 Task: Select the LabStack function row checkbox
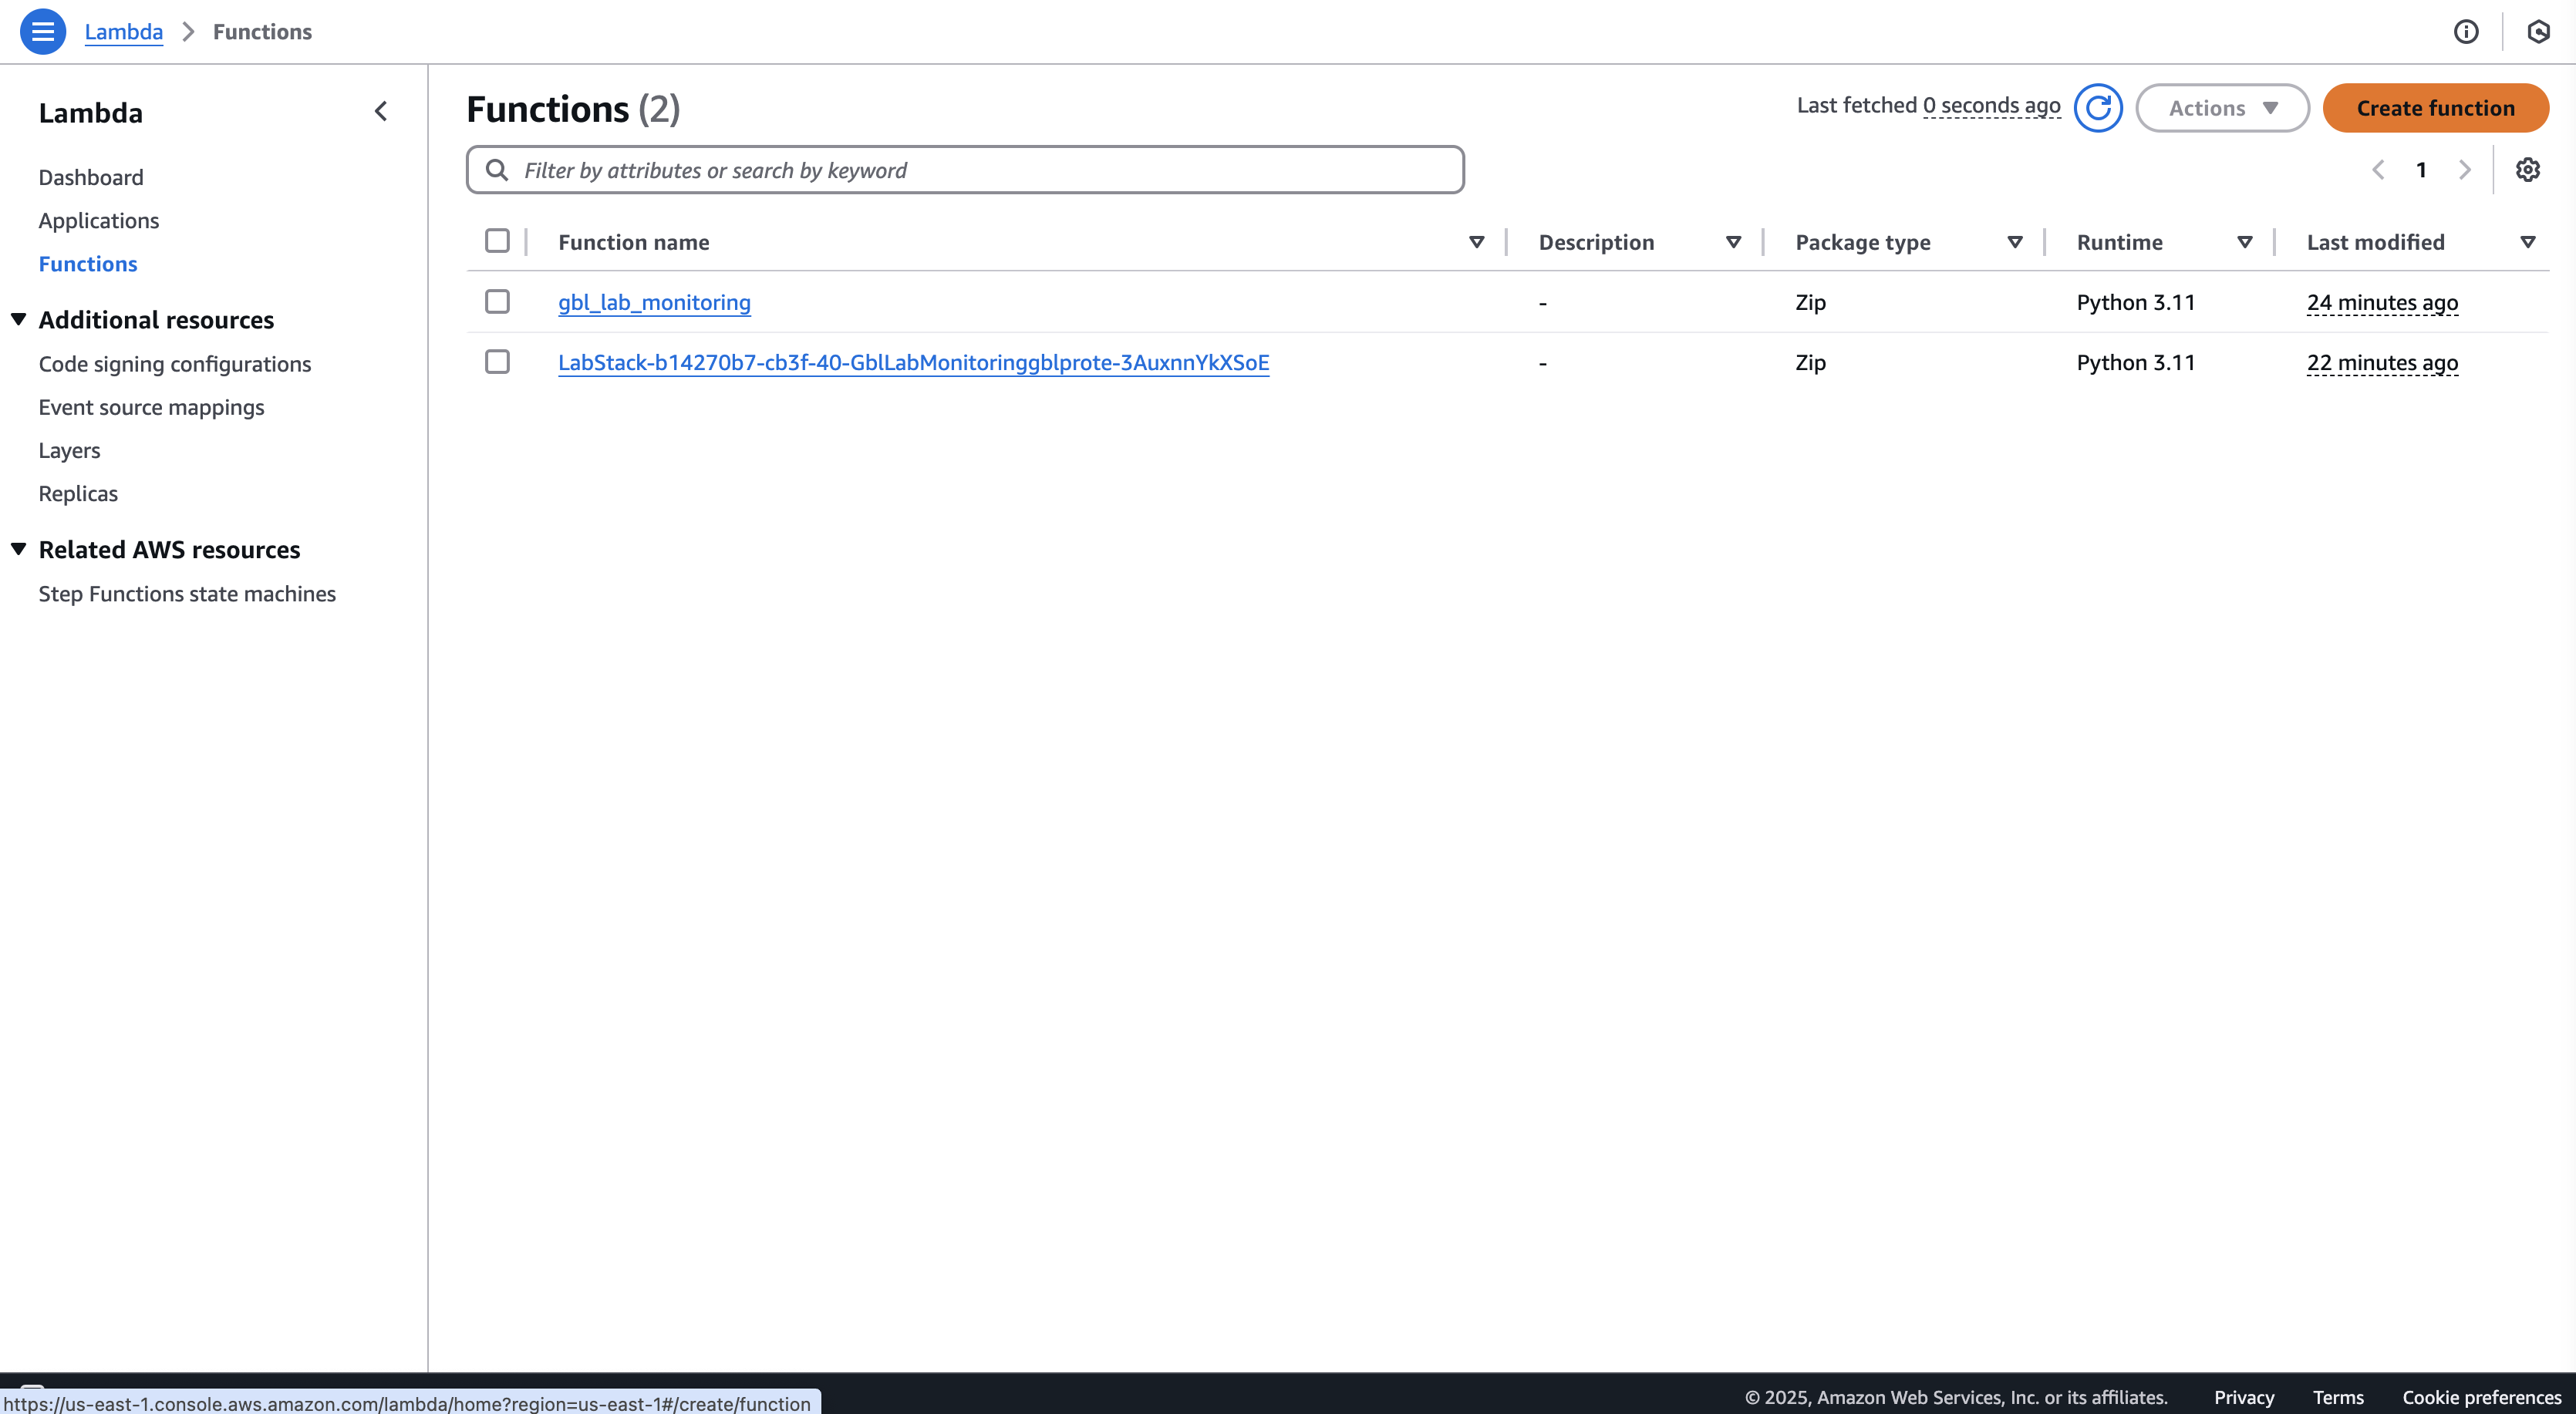(x=497, y=362)
